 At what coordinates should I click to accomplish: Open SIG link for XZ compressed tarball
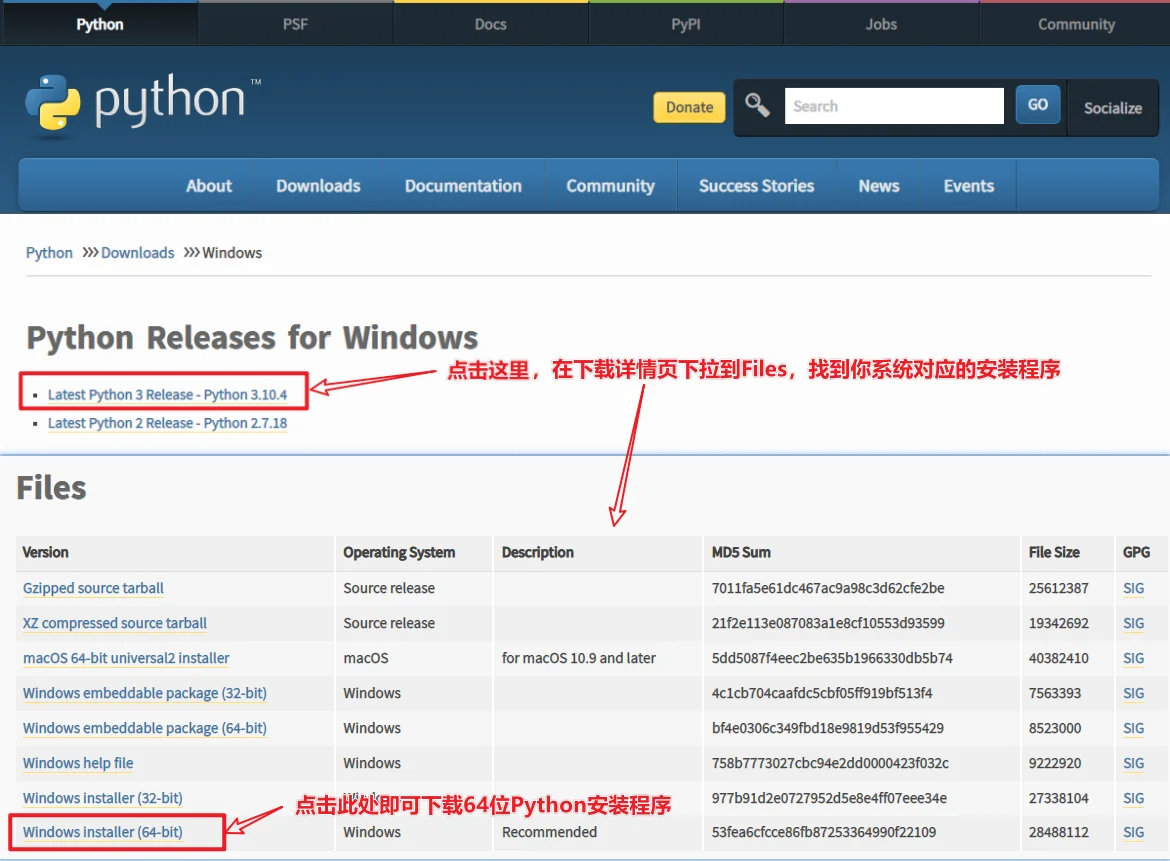point(1133,623)
